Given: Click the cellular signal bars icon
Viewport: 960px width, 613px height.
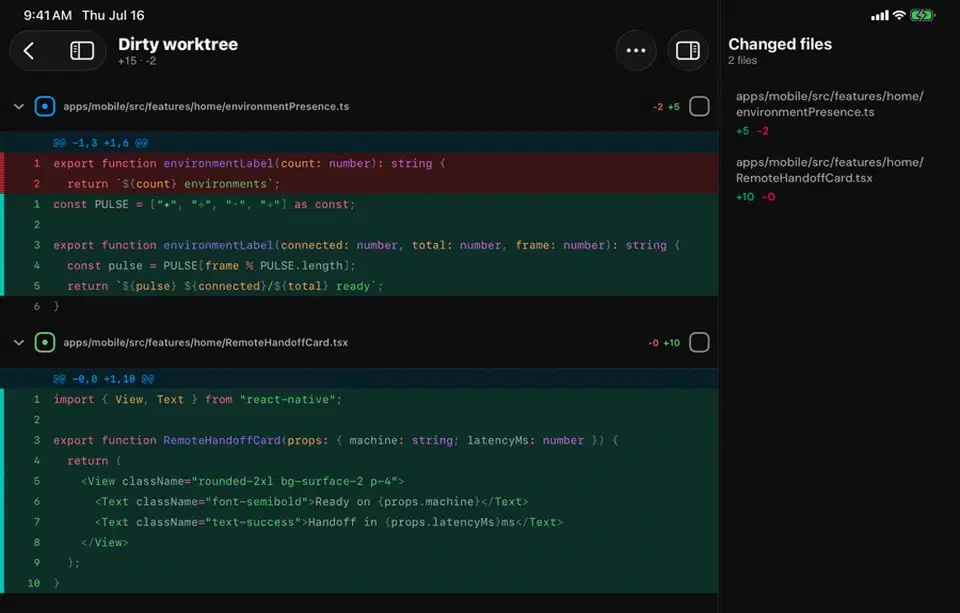Looking at the screenshot, I should 880,15.
